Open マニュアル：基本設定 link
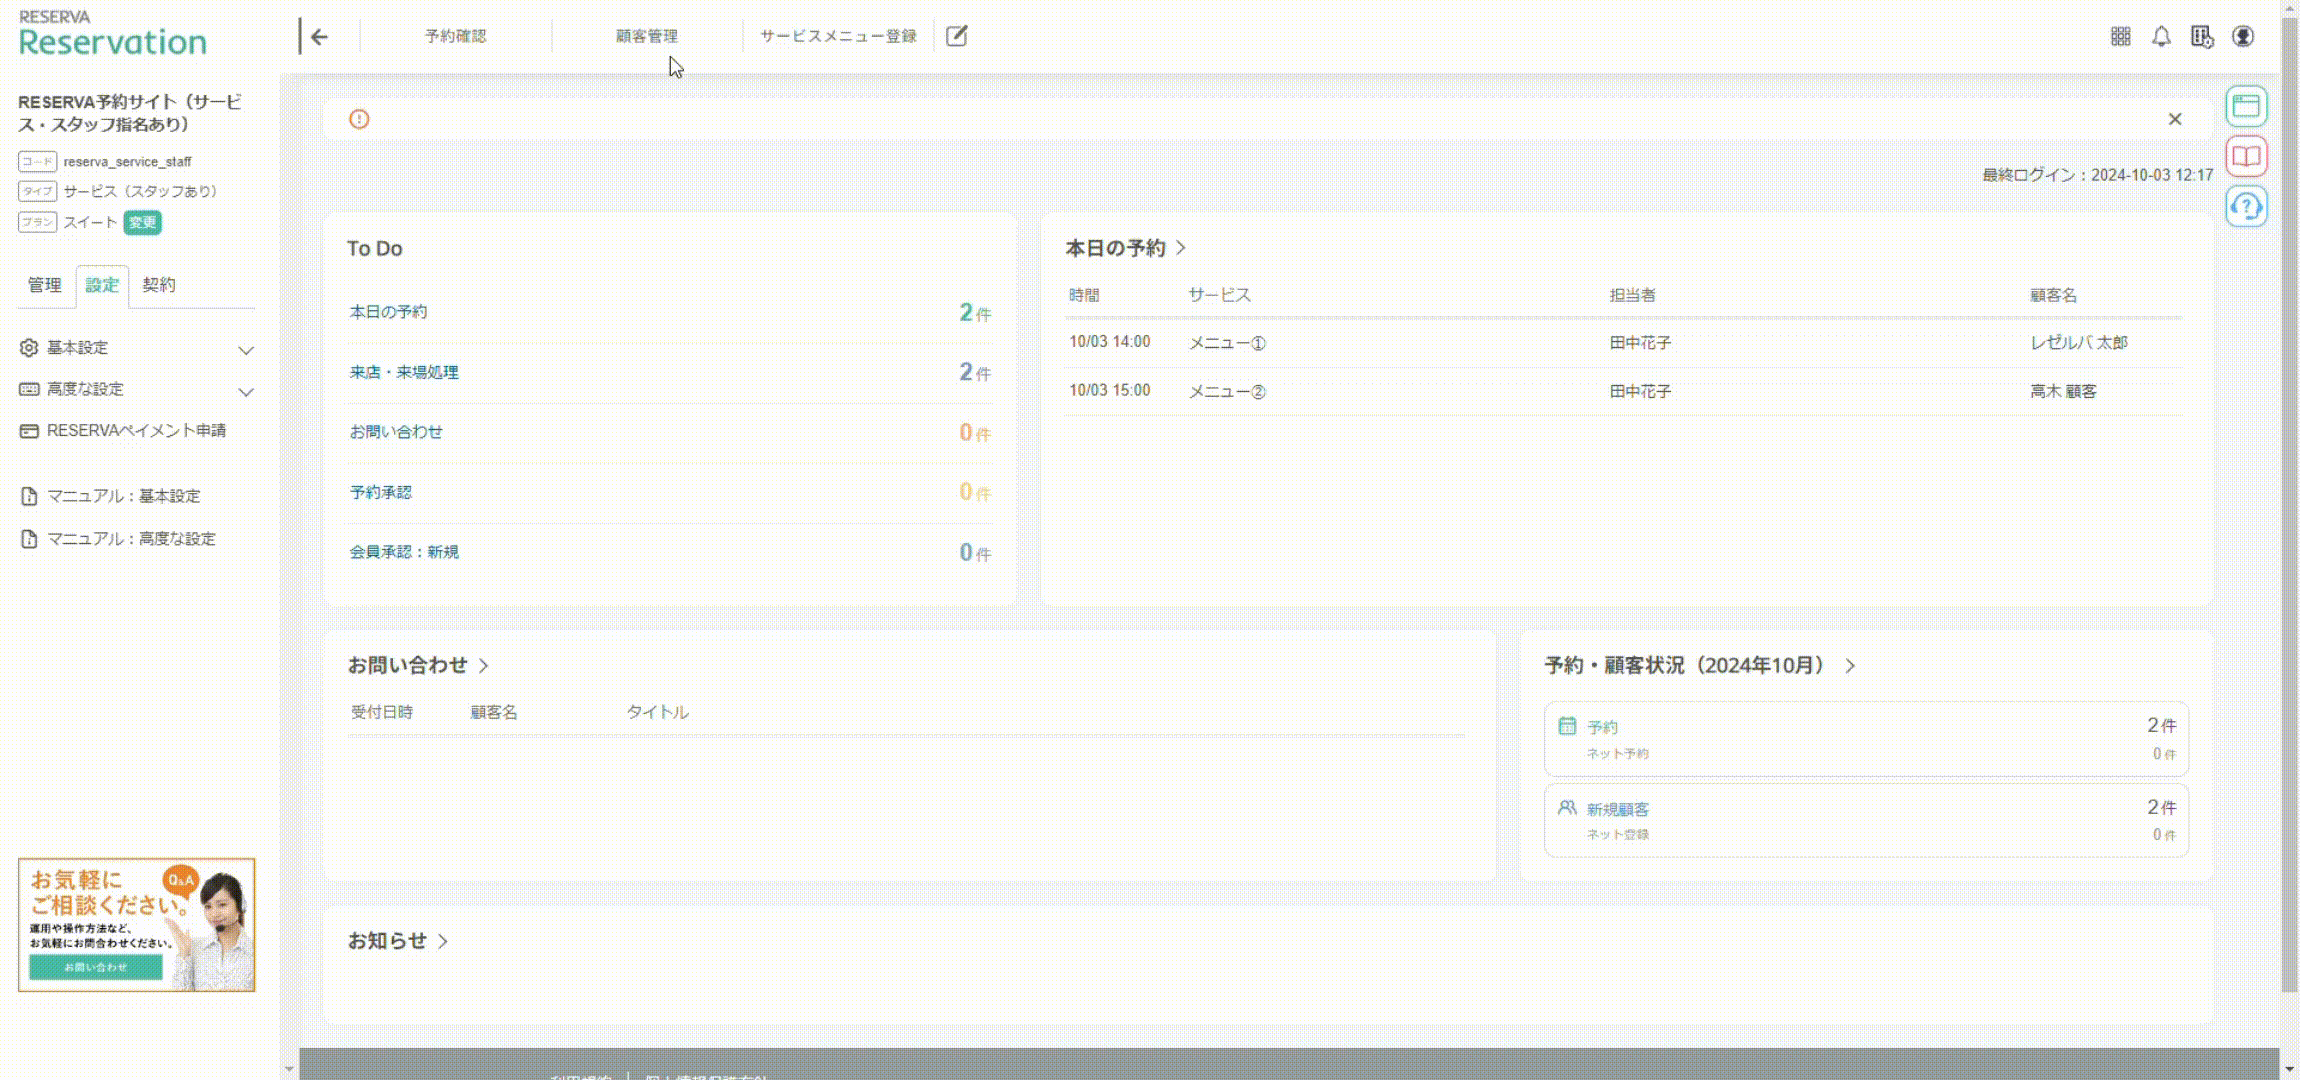Image resolution: width=2300 pixels, height=1080 pixels. [123, 496]
